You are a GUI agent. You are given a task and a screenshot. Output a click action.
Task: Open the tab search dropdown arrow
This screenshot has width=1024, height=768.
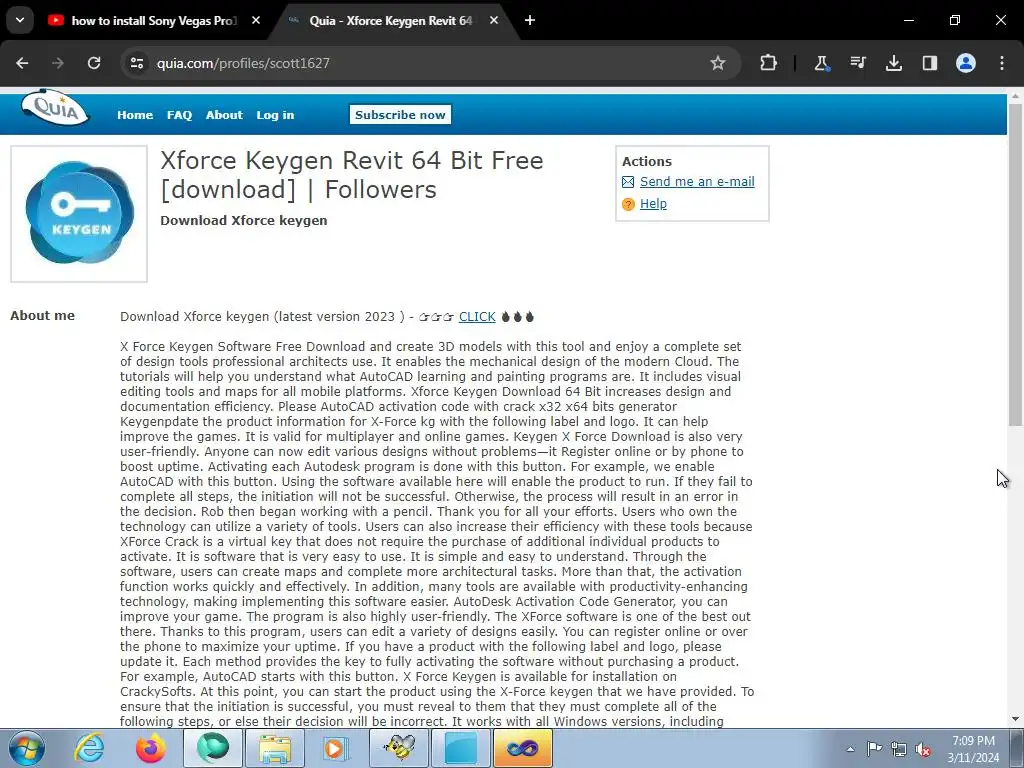20,20
